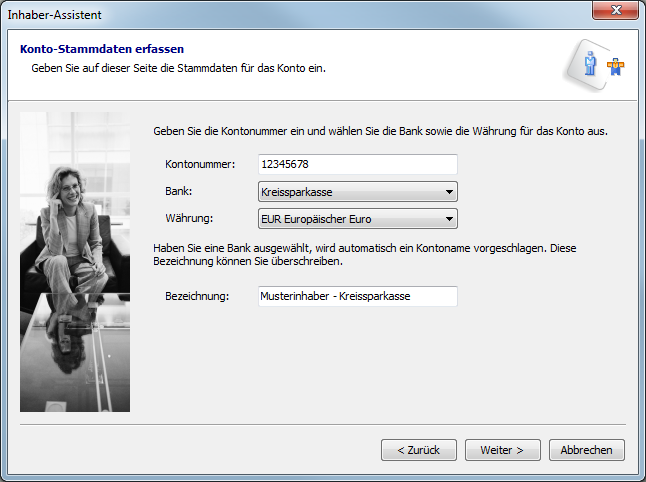Click into the Bezeichnung text field
This screenshot has height=482, width=646.
click(x=357, y=296)
